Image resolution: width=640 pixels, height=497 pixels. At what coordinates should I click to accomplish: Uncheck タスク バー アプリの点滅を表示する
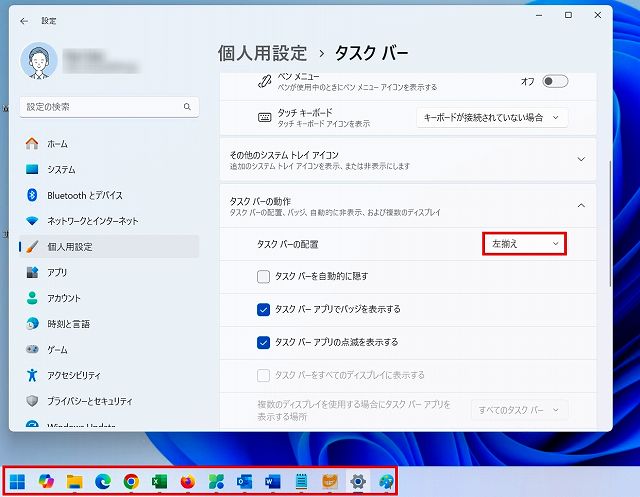[x=263, y=342]
